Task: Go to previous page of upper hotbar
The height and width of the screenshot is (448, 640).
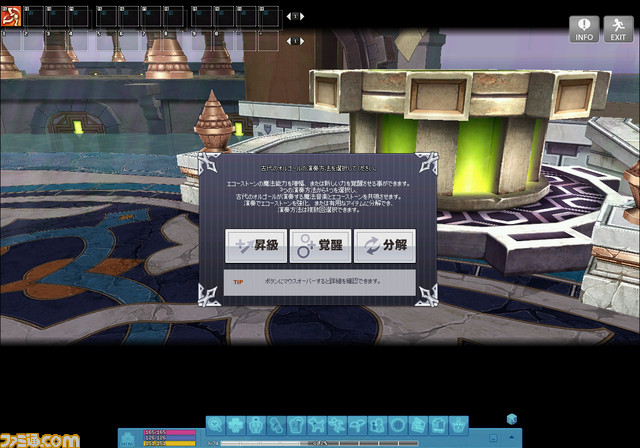Action: (289, 16)
